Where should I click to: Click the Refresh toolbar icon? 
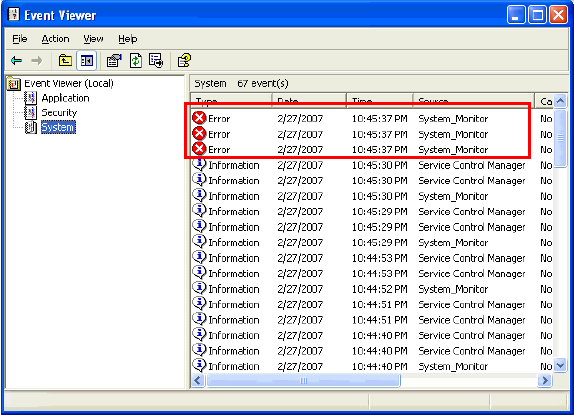[136, 60]
